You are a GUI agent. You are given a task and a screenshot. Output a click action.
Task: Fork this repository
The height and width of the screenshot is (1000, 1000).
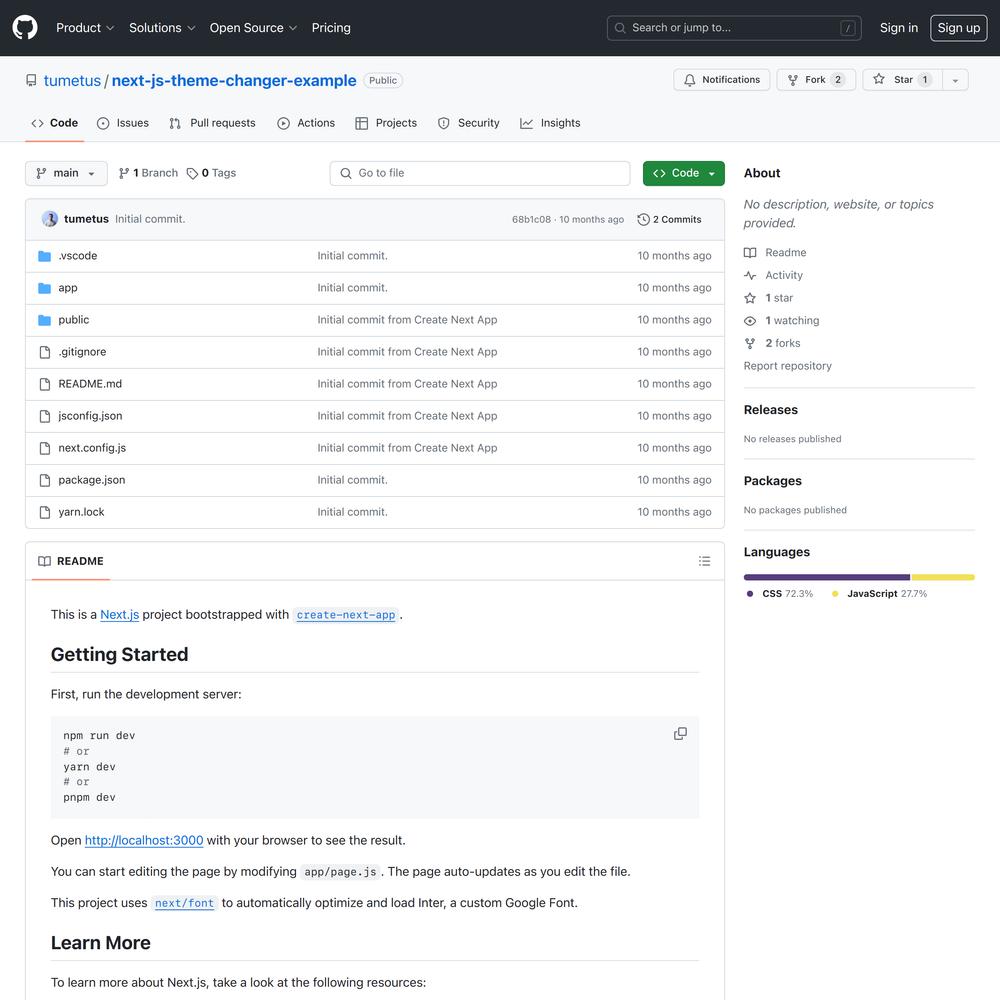pyautogui.click(x=816, y=80)
